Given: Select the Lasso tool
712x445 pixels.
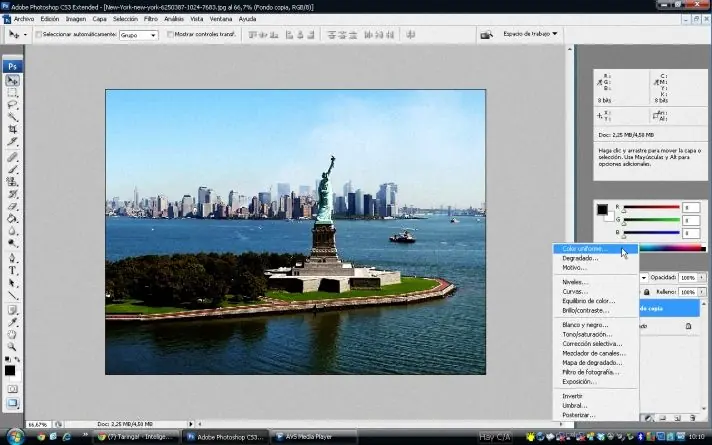Looking at the screenshot, I should [13, 104].
